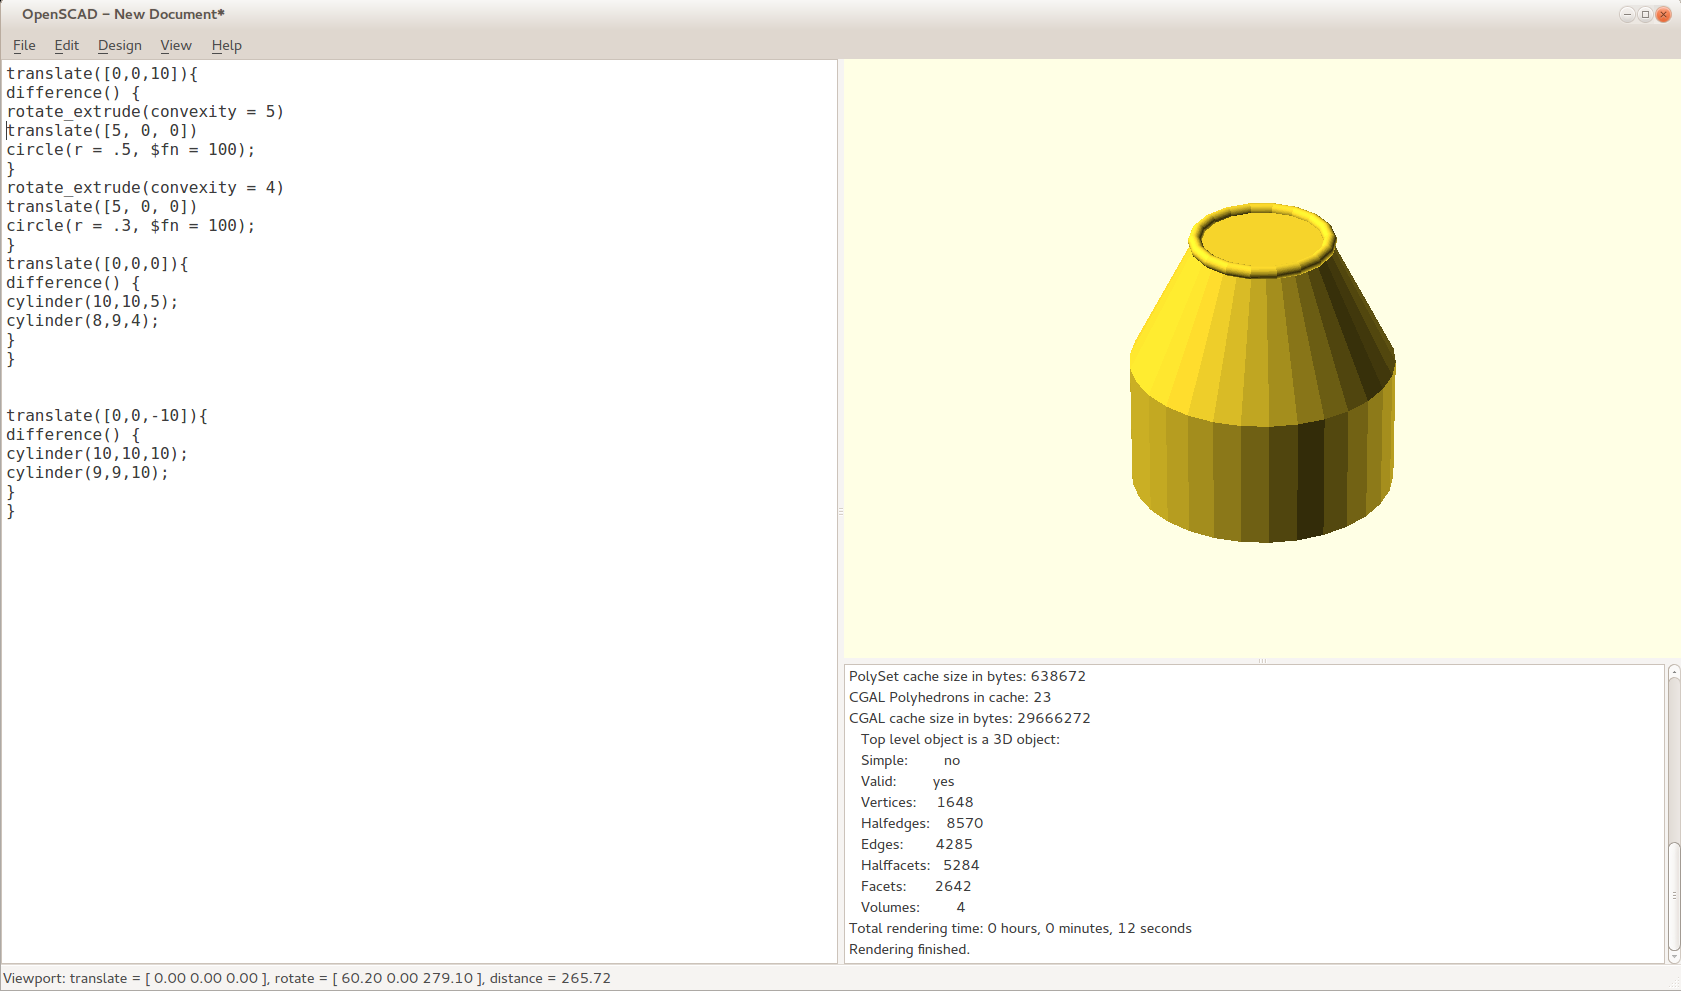Image resolution: width=1681 pixels, height=991 pixels.
Task: Close the OpenSCAD window
Action: (1663, 14)
